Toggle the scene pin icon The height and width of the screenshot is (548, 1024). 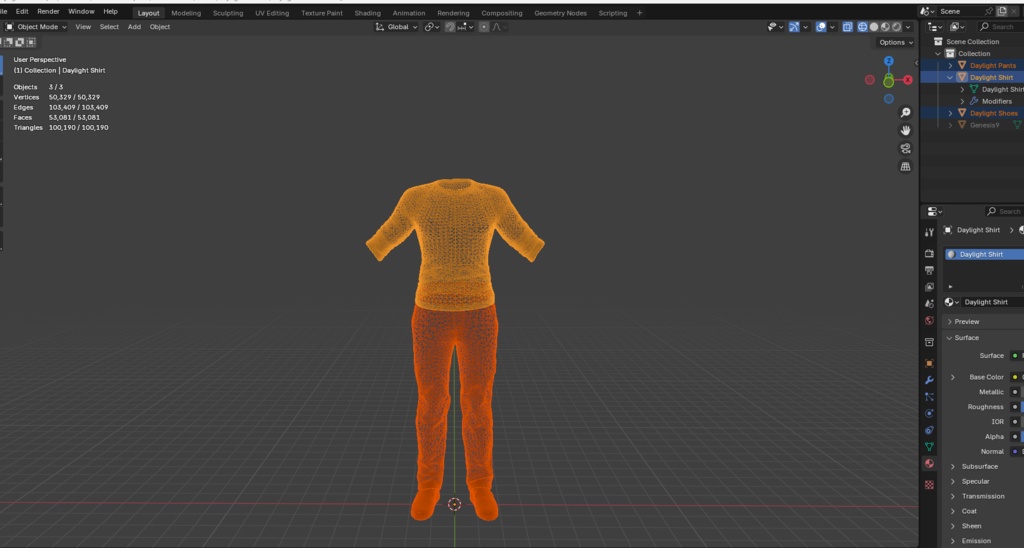pos(989,11)
